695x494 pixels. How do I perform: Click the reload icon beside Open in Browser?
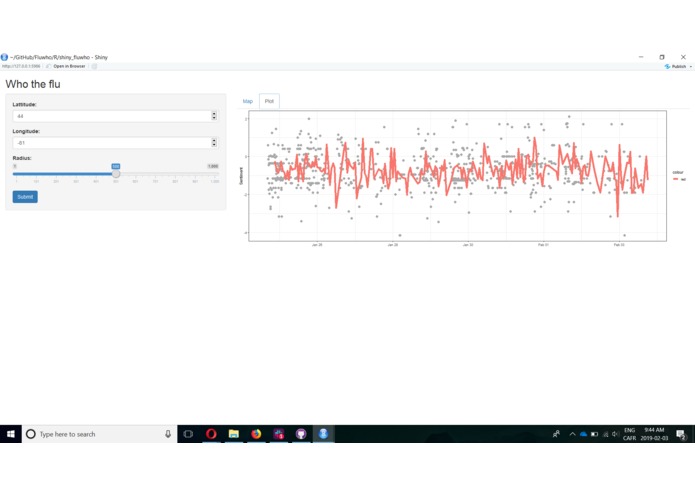coord(94,66)
